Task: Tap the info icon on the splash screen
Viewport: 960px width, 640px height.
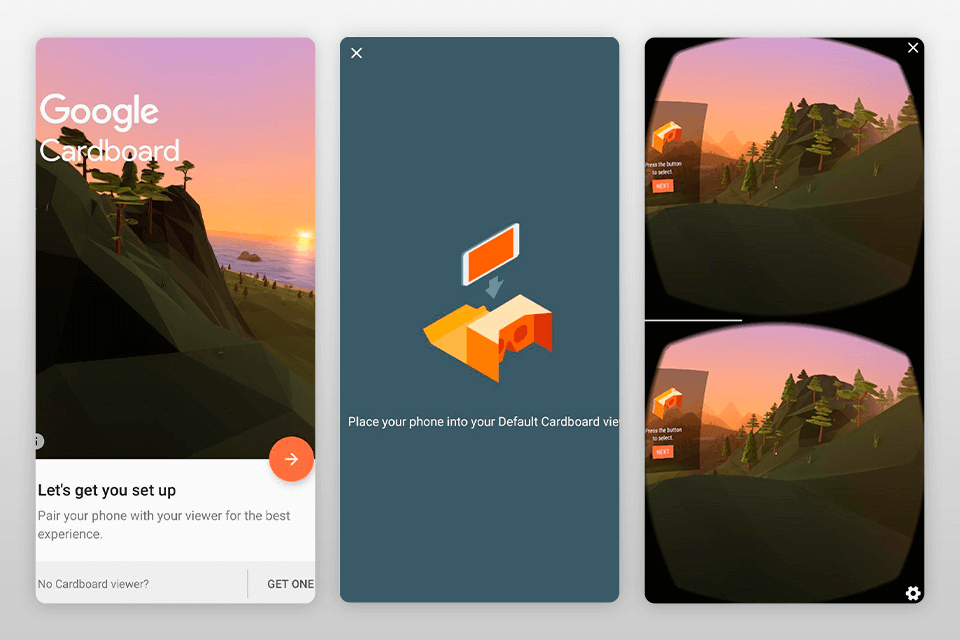Action: tap(36, 440)
